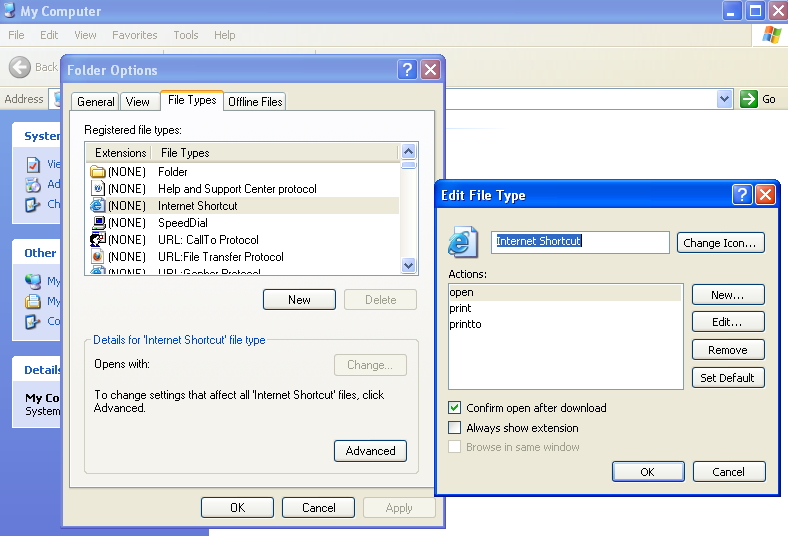Uncheck Confirm open after download

[x=454, y=407]
